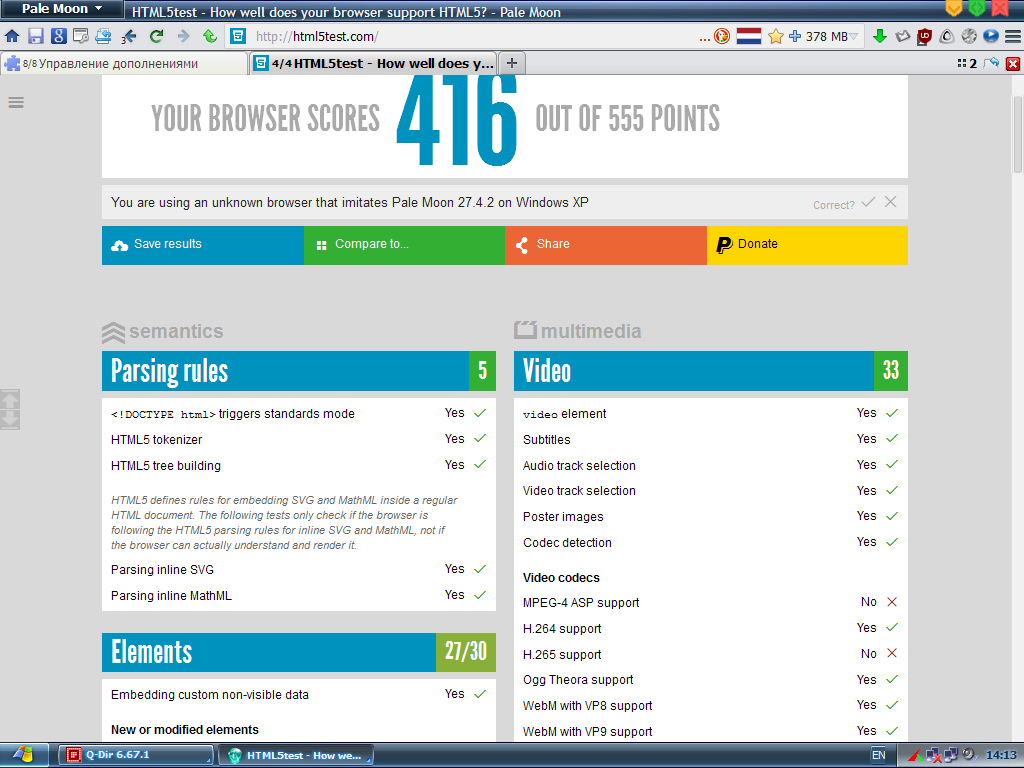The image size is (1024, 768).
Task: Click the ellipsis in the address bar
Action: click(x=704, y=38)
